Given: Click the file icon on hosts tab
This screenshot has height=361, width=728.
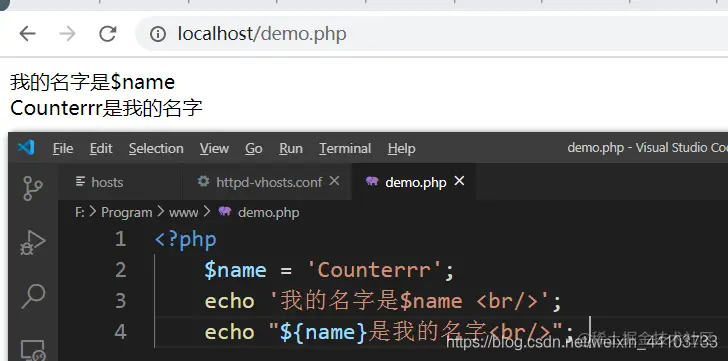Looking at the screenshot, I should [80, 181].
